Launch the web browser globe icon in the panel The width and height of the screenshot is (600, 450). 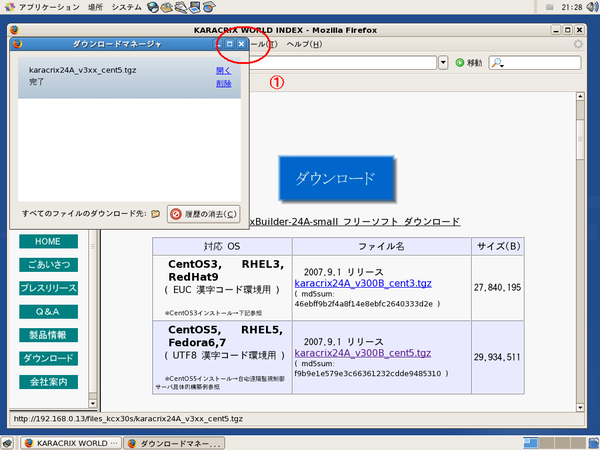(153, 7)
